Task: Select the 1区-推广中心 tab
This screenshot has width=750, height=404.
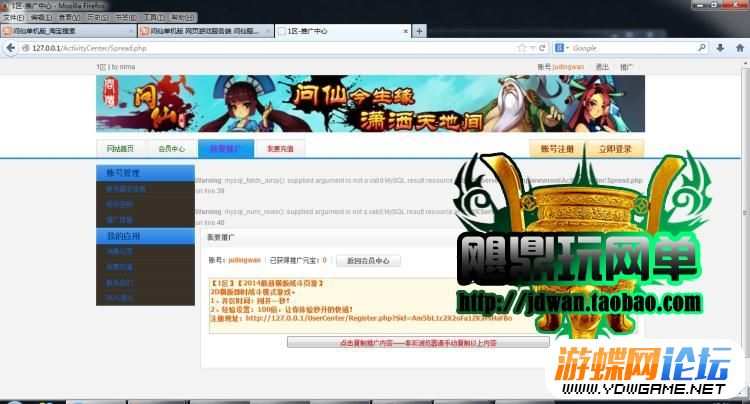Action: point(343,31)
